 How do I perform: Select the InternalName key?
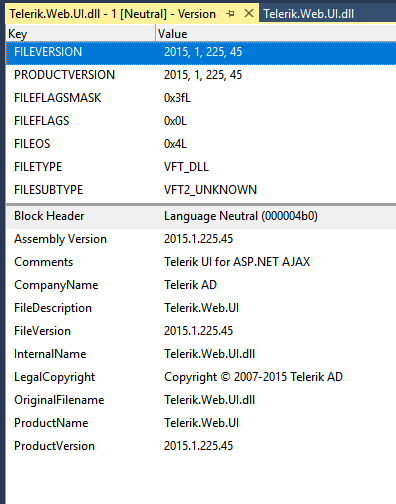coord(50,354)
